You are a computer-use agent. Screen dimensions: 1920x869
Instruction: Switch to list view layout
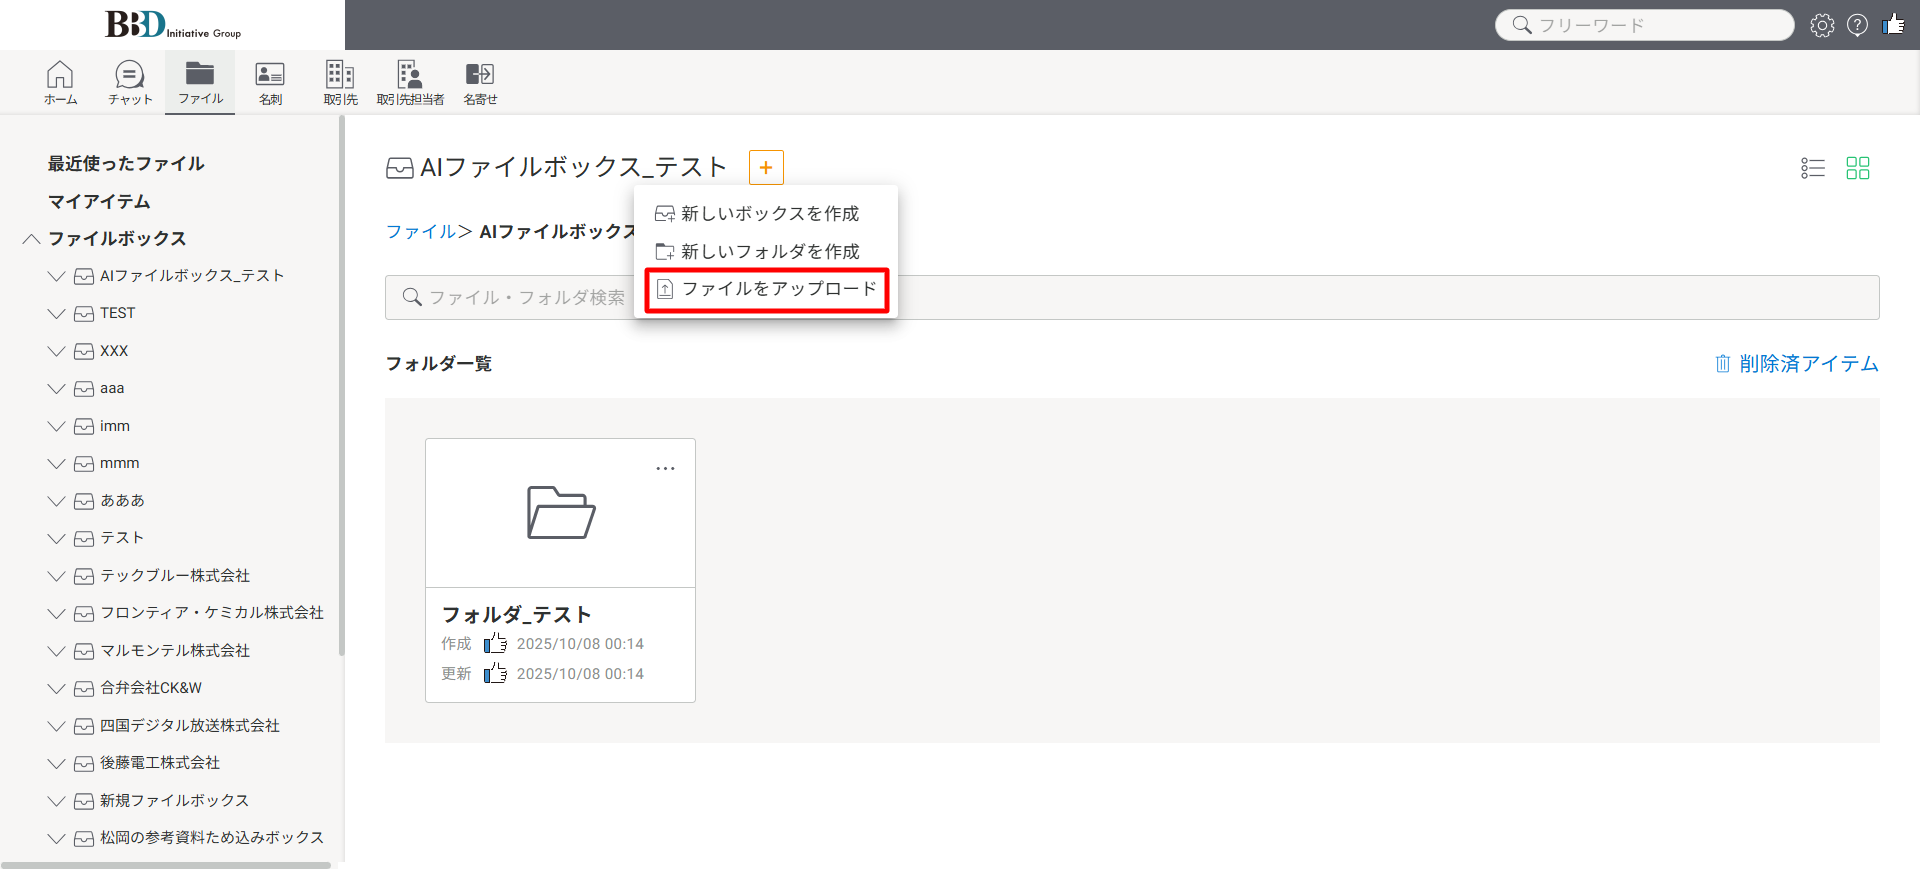[x=1812, y=168]
